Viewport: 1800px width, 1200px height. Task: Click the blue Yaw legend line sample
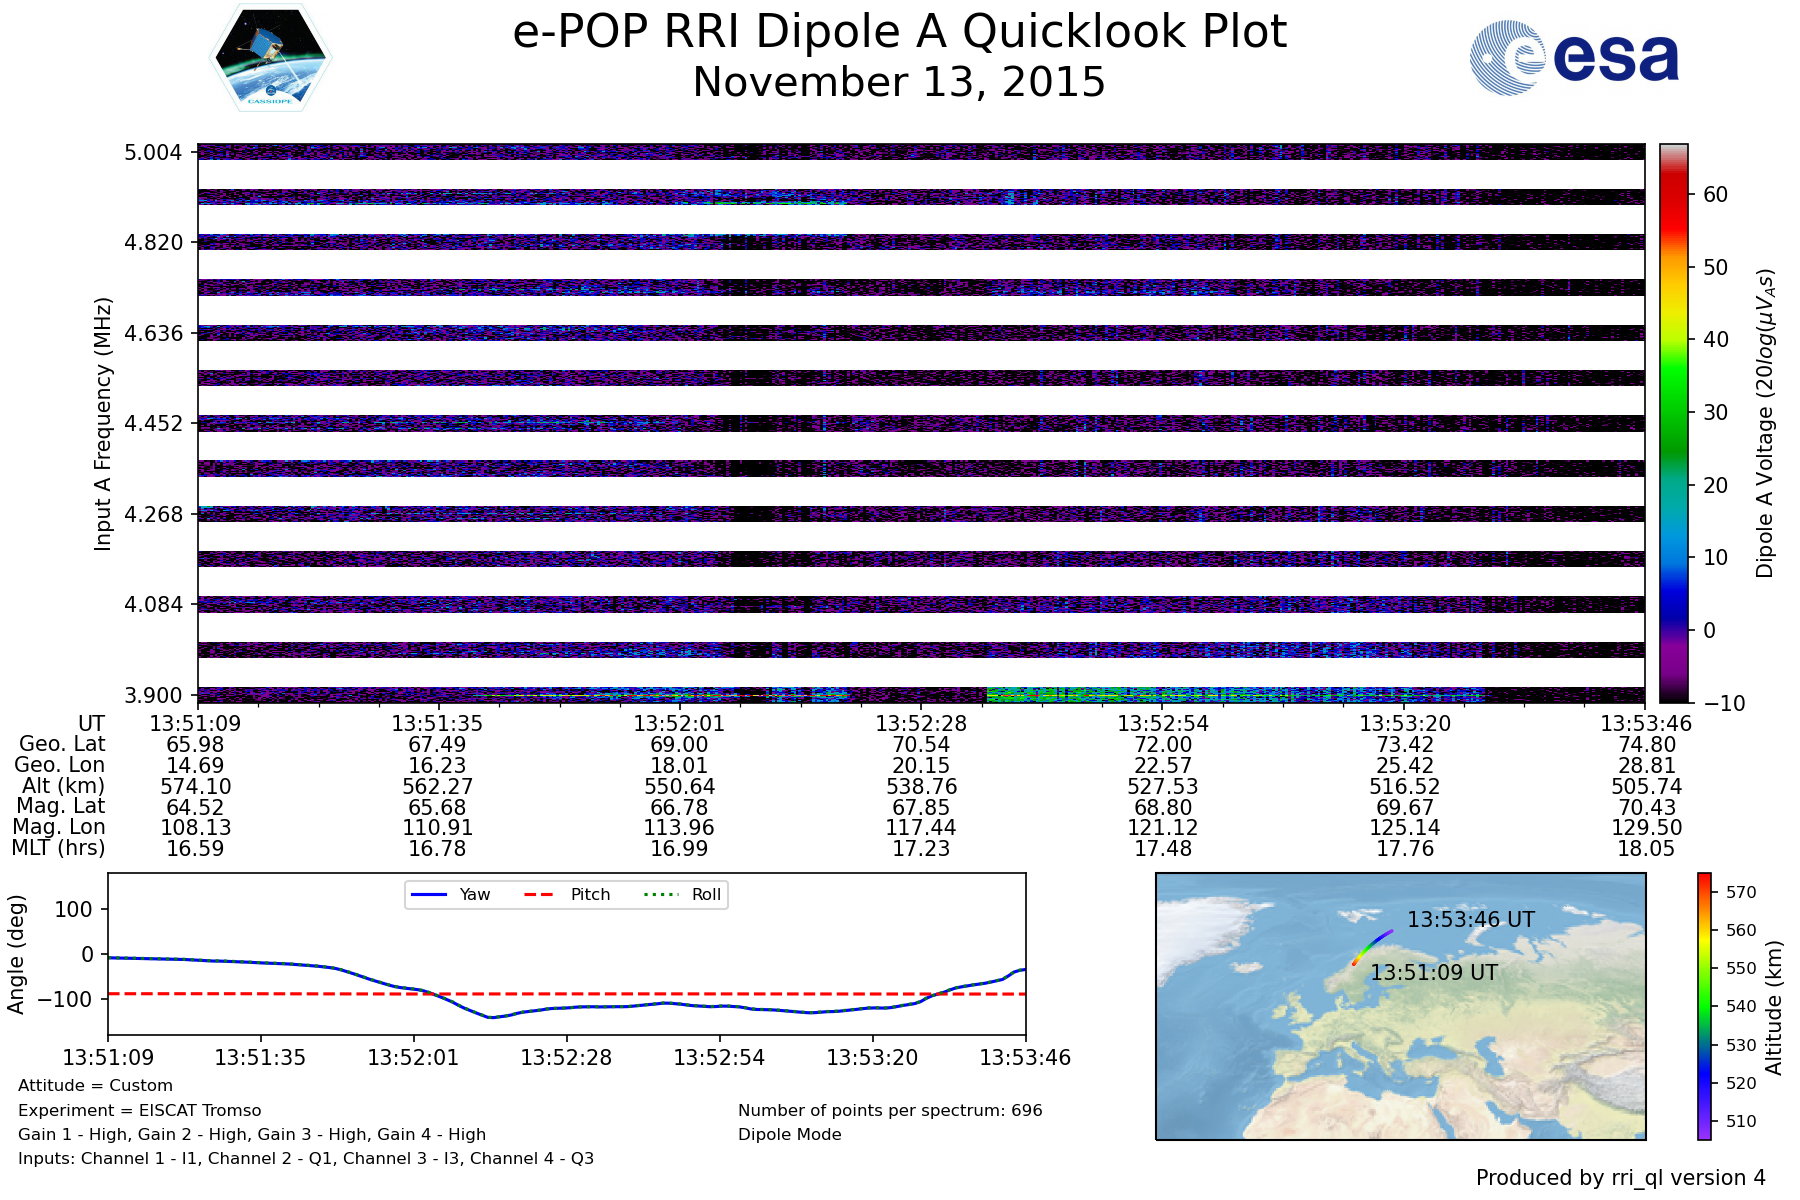[429, 895]
